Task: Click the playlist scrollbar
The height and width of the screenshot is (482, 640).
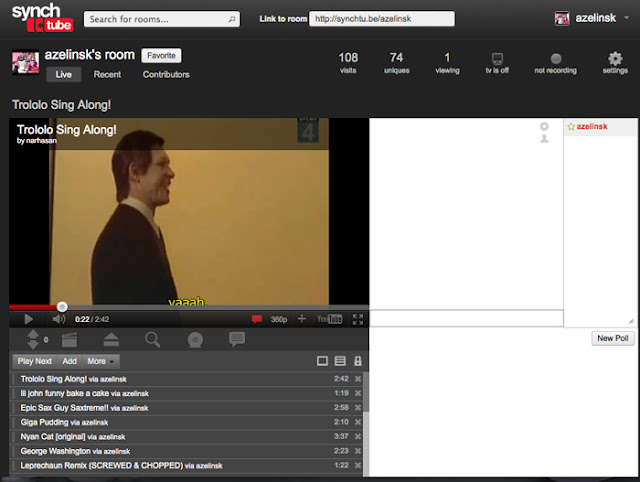Action: coord(366,391)
